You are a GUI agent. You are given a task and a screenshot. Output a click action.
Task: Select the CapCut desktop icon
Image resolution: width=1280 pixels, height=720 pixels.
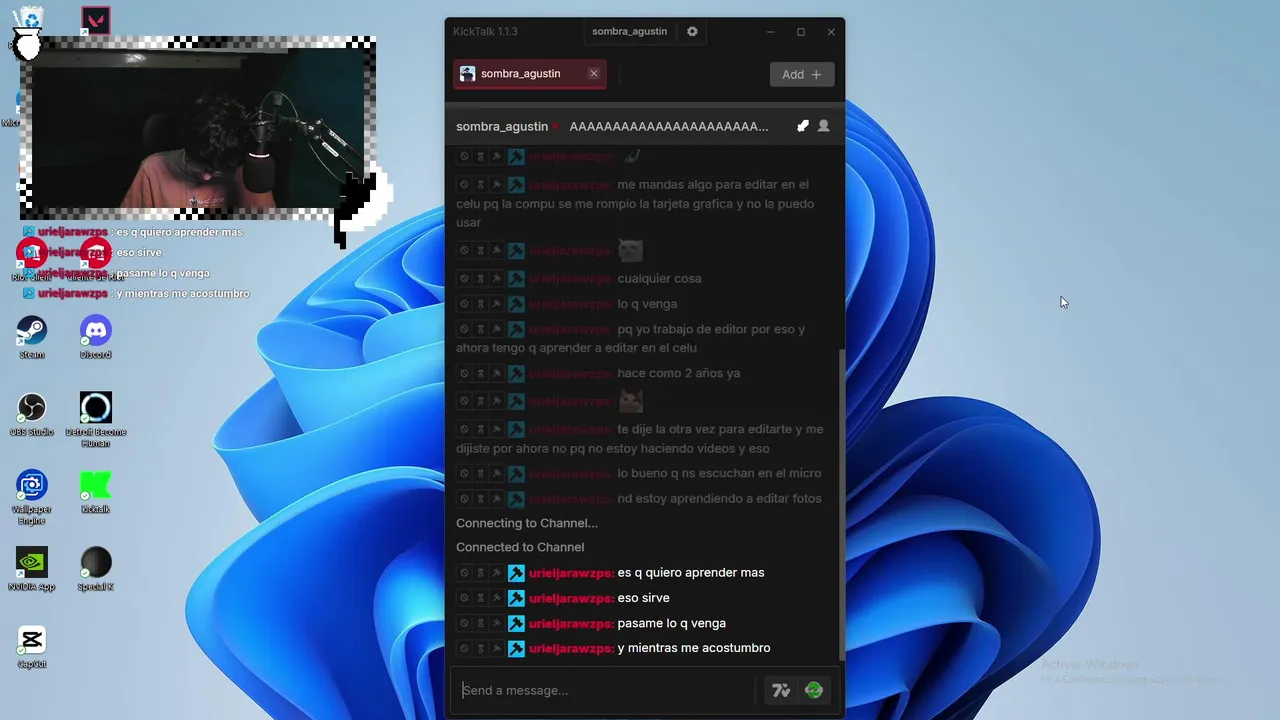(x=32, y=646)
